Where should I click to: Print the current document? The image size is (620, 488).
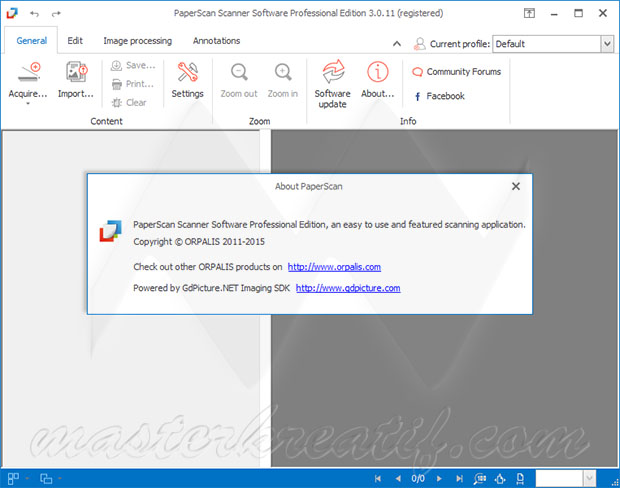tap(133, 84)
